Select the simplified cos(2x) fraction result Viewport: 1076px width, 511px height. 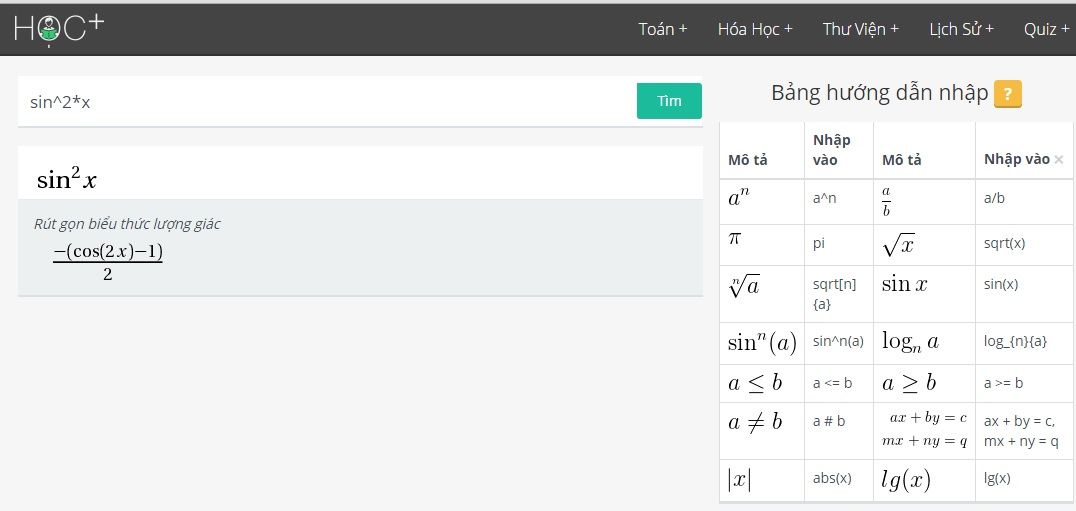coord(108,261)
